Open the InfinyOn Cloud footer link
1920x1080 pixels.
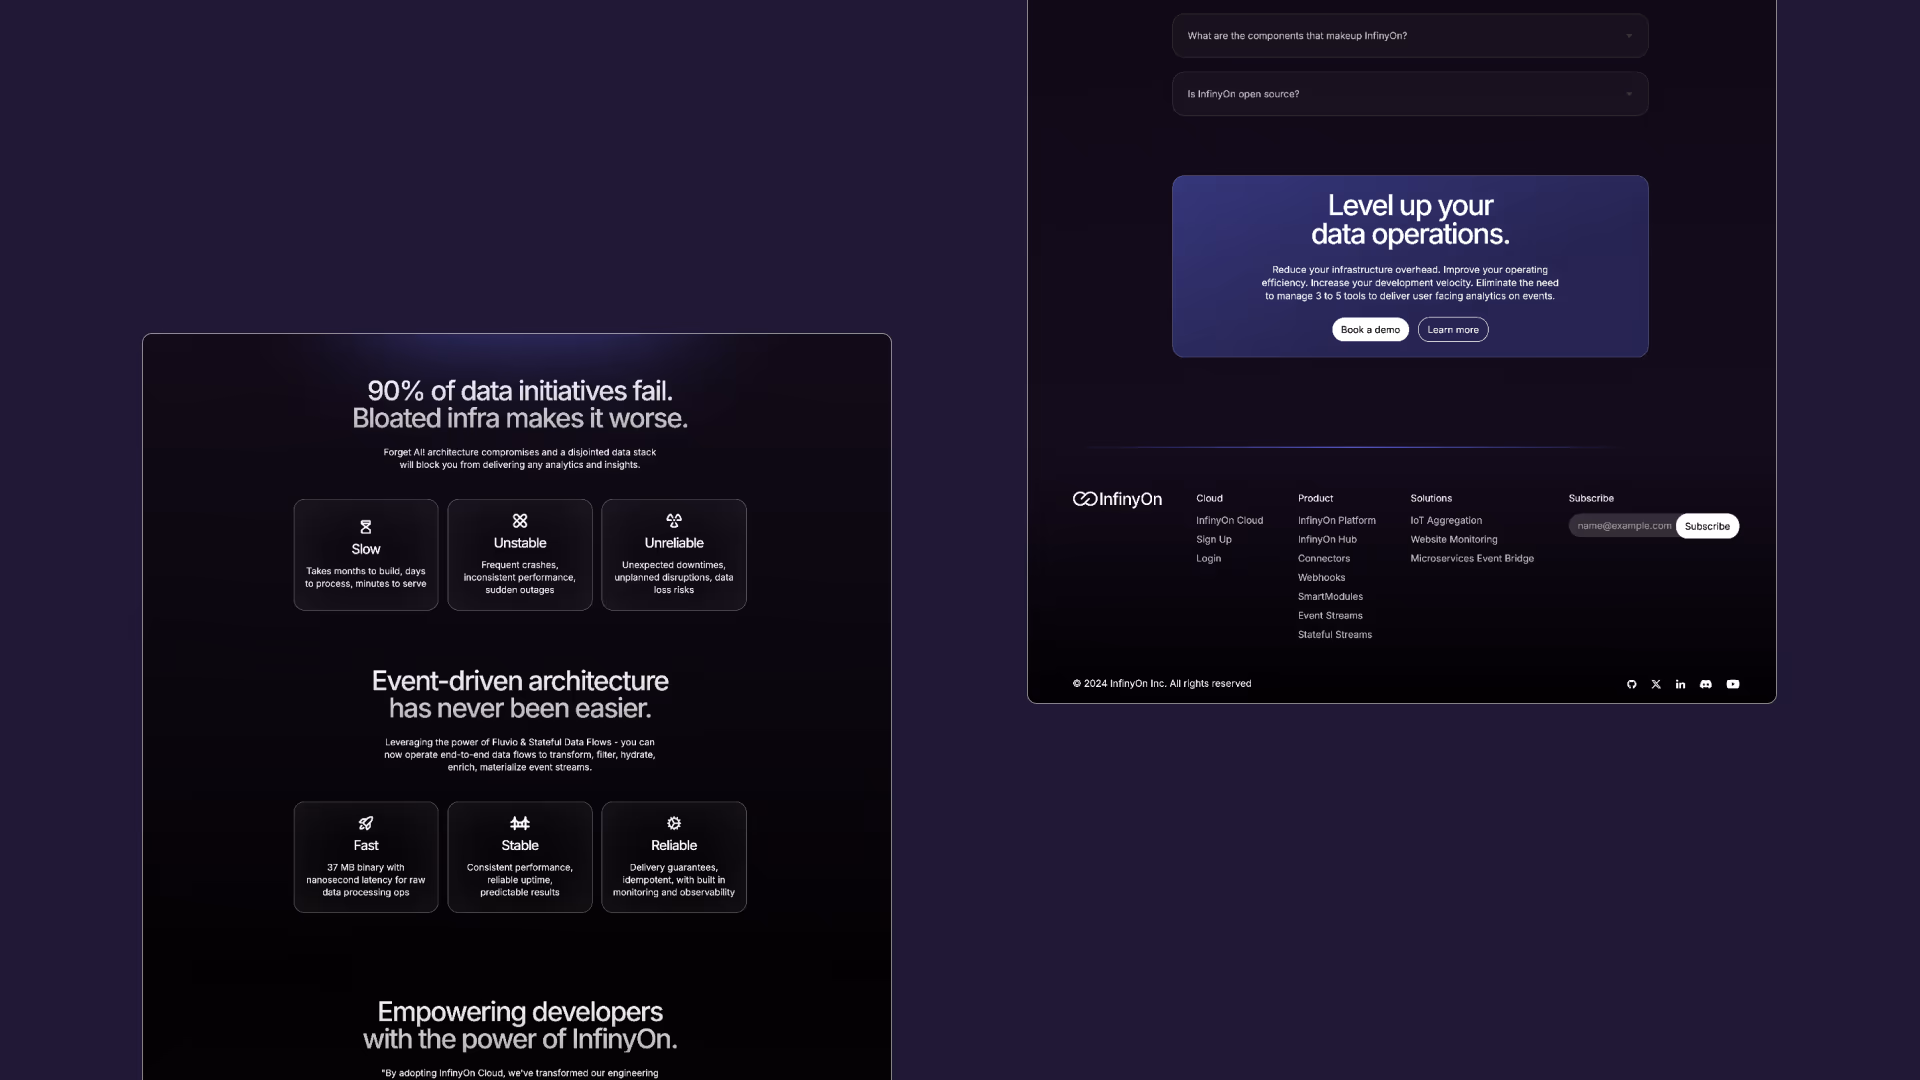[1229, 521]
